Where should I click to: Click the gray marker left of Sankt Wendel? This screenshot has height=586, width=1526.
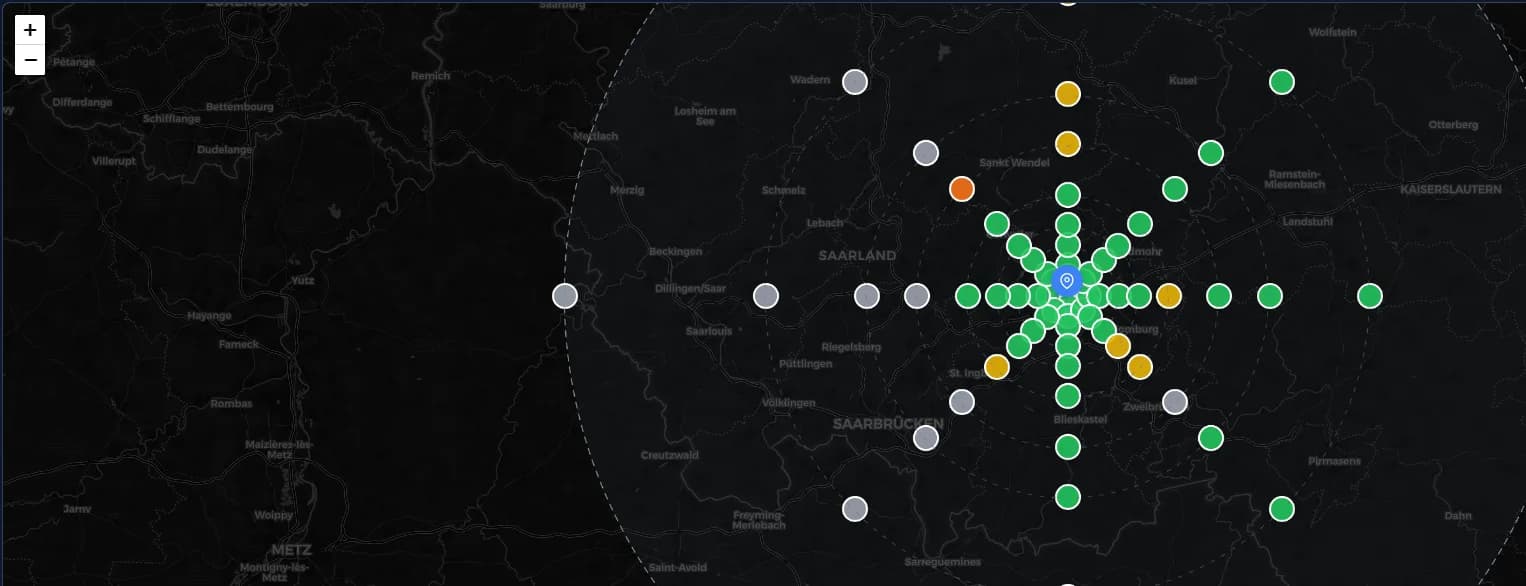[x=926, y=153]
